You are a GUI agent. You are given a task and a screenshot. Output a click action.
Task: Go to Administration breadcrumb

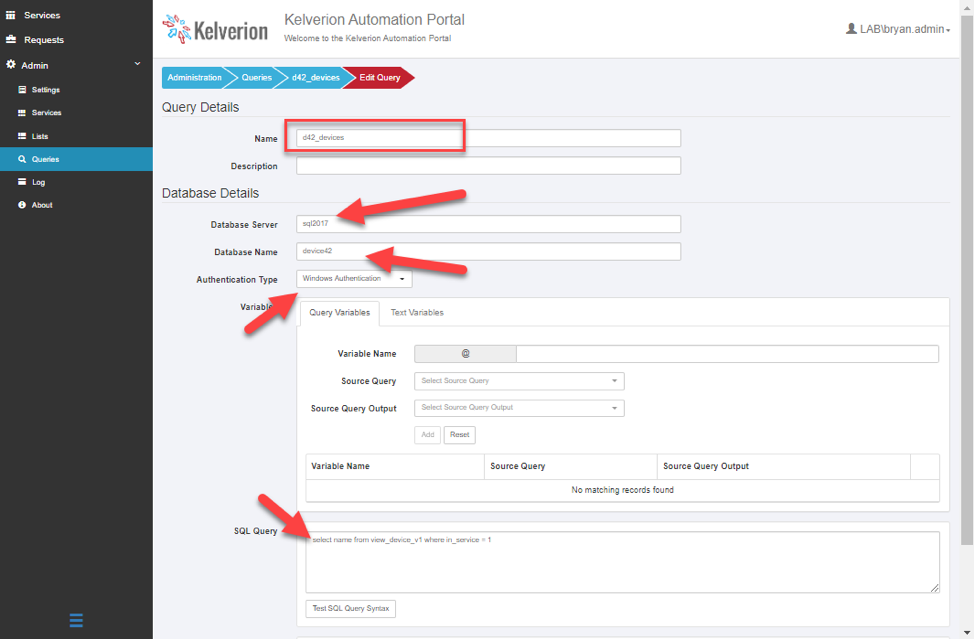click(195, 78)
